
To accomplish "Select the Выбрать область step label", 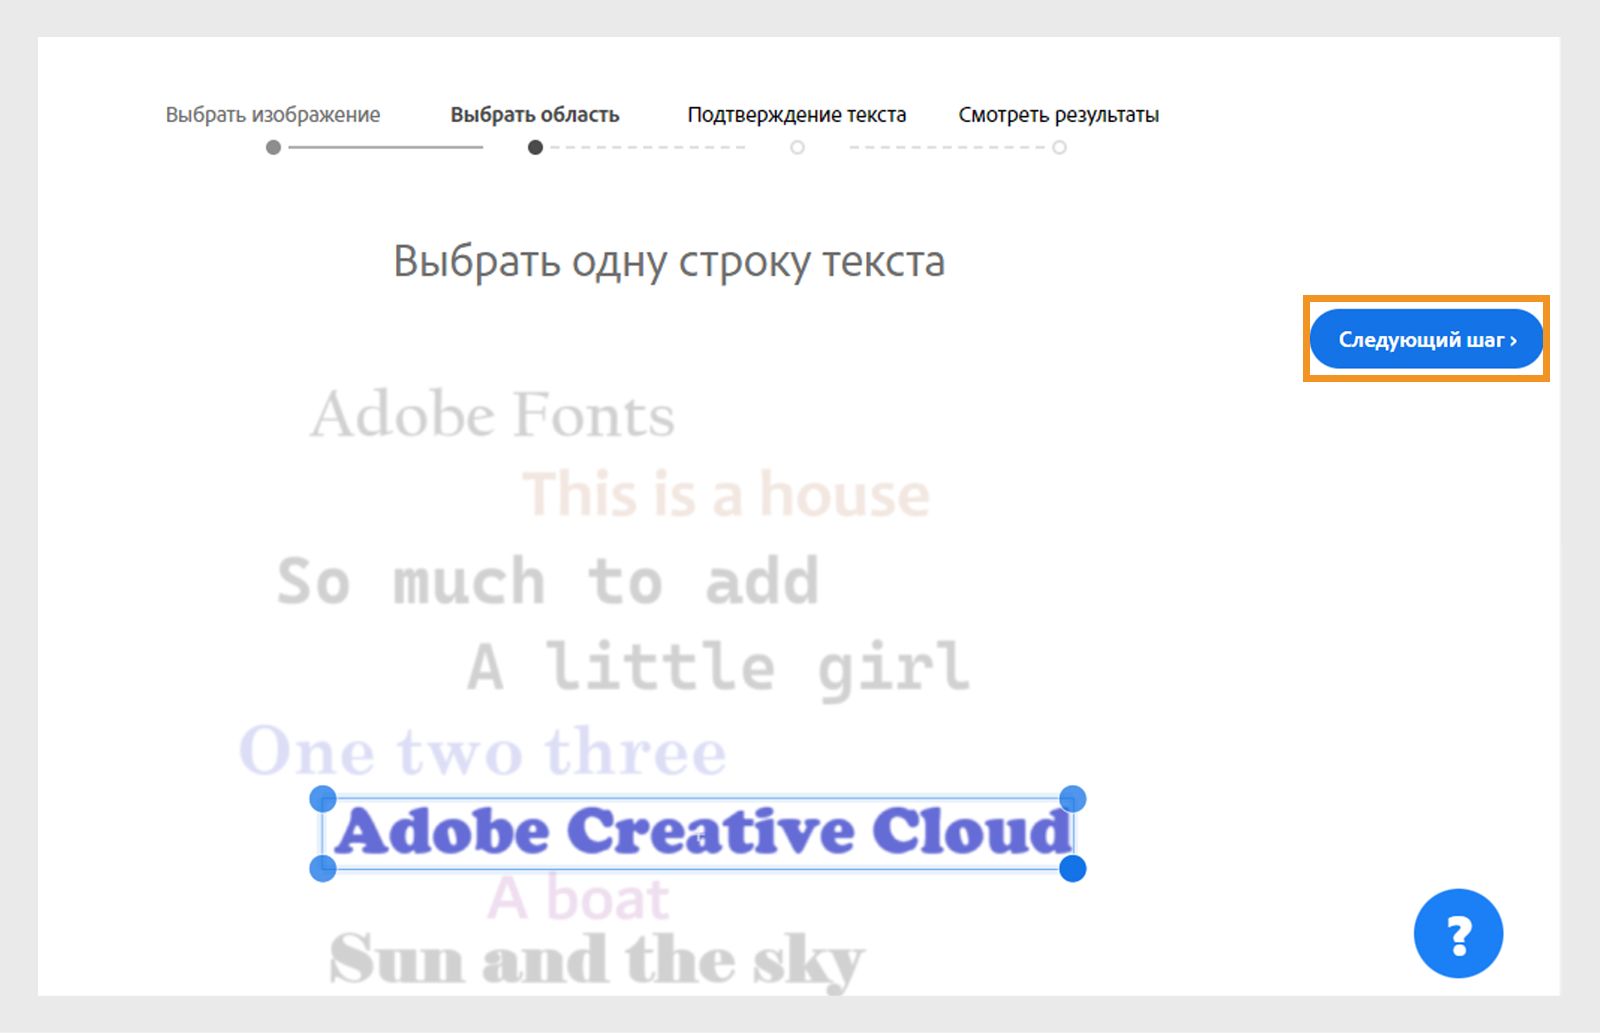I will pos(535,115).
